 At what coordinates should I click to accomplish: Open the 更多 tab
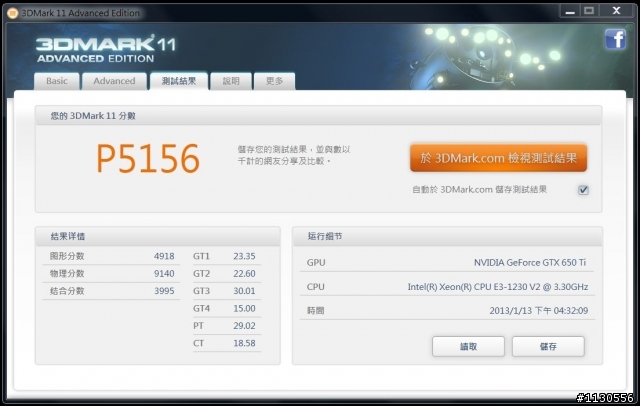[x=274, y=81]
